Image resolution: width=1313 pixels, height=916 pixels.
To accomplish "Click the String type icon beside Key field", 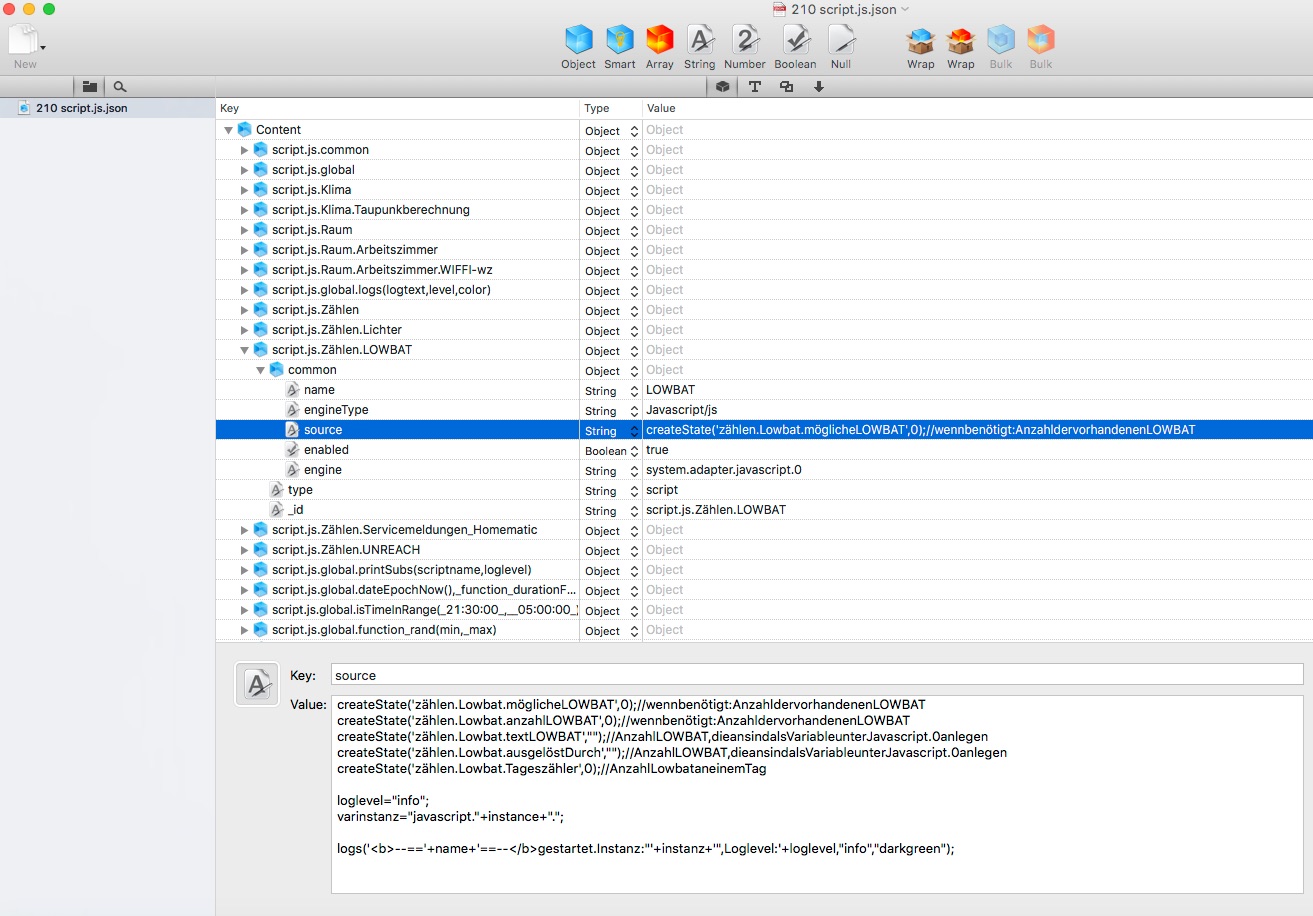I will pos(256,684).
